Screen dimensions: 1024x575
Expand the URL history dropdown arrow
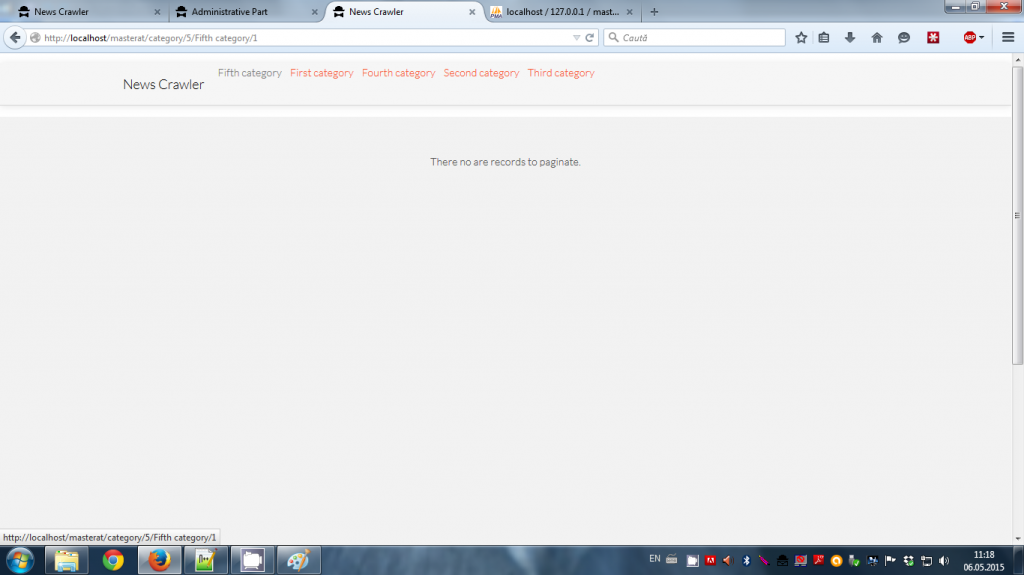coord(576,38)
